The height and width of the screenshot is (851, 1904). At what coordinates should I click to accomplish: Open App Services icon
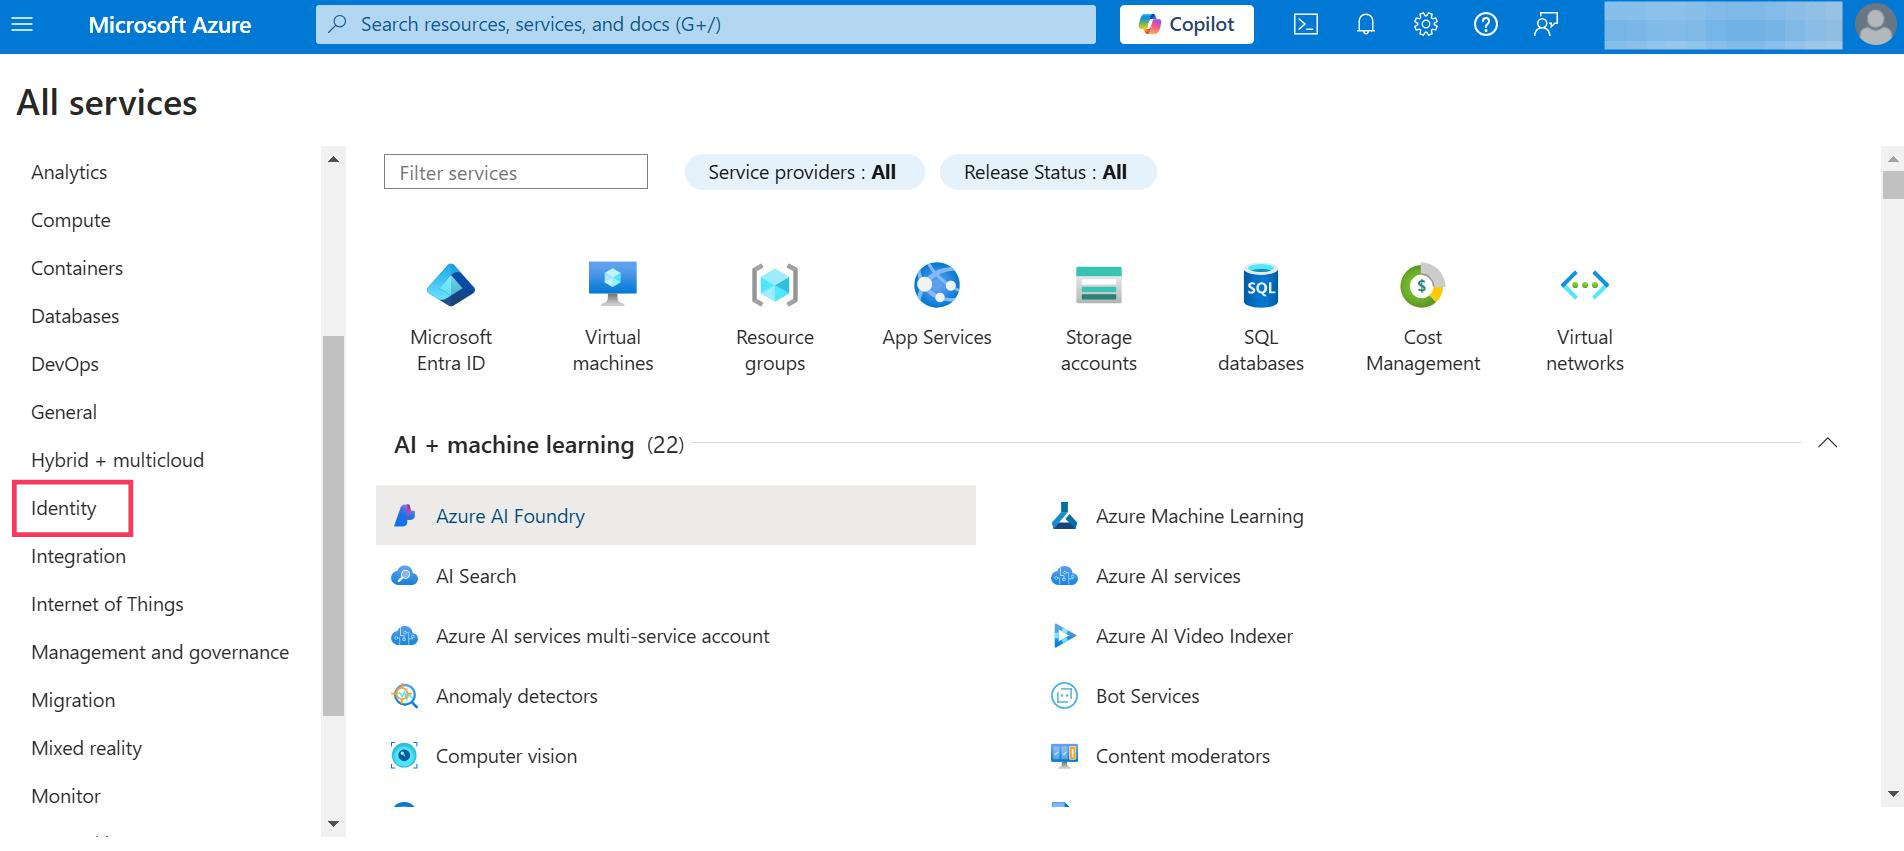[937, 285]
